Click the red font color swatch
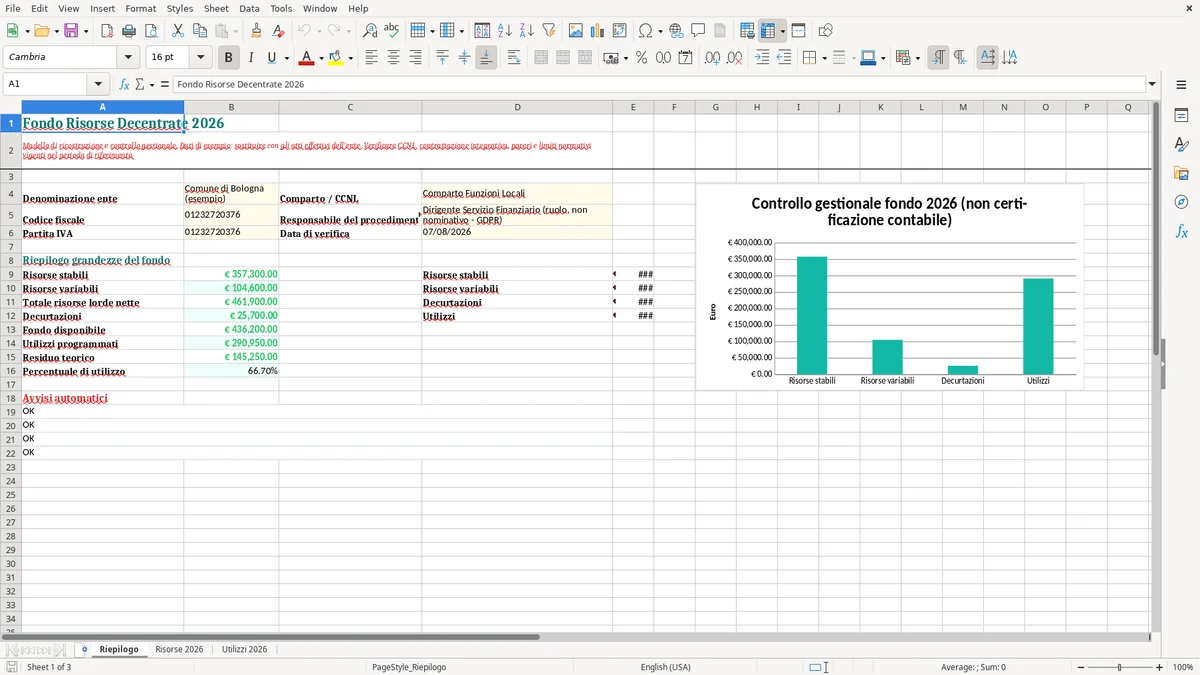 [307, 58]
